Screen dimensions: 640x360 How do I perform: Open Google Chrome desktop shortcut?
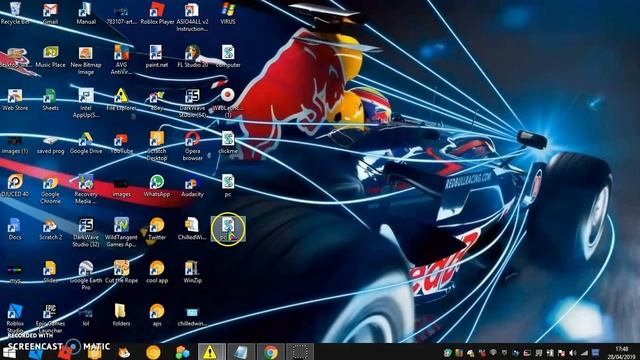pos(50,189)
